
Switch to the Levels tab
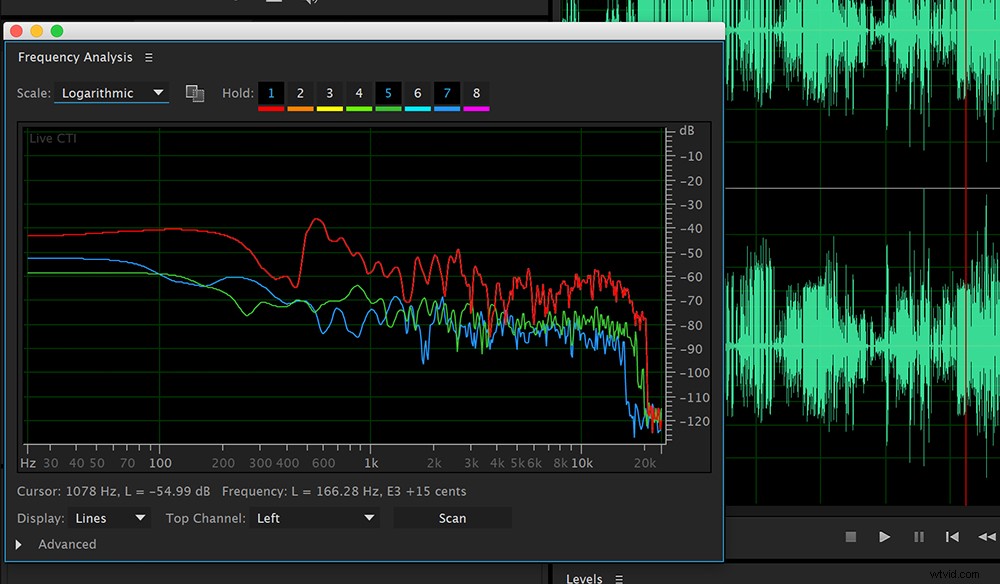click(x=585, y=578)
